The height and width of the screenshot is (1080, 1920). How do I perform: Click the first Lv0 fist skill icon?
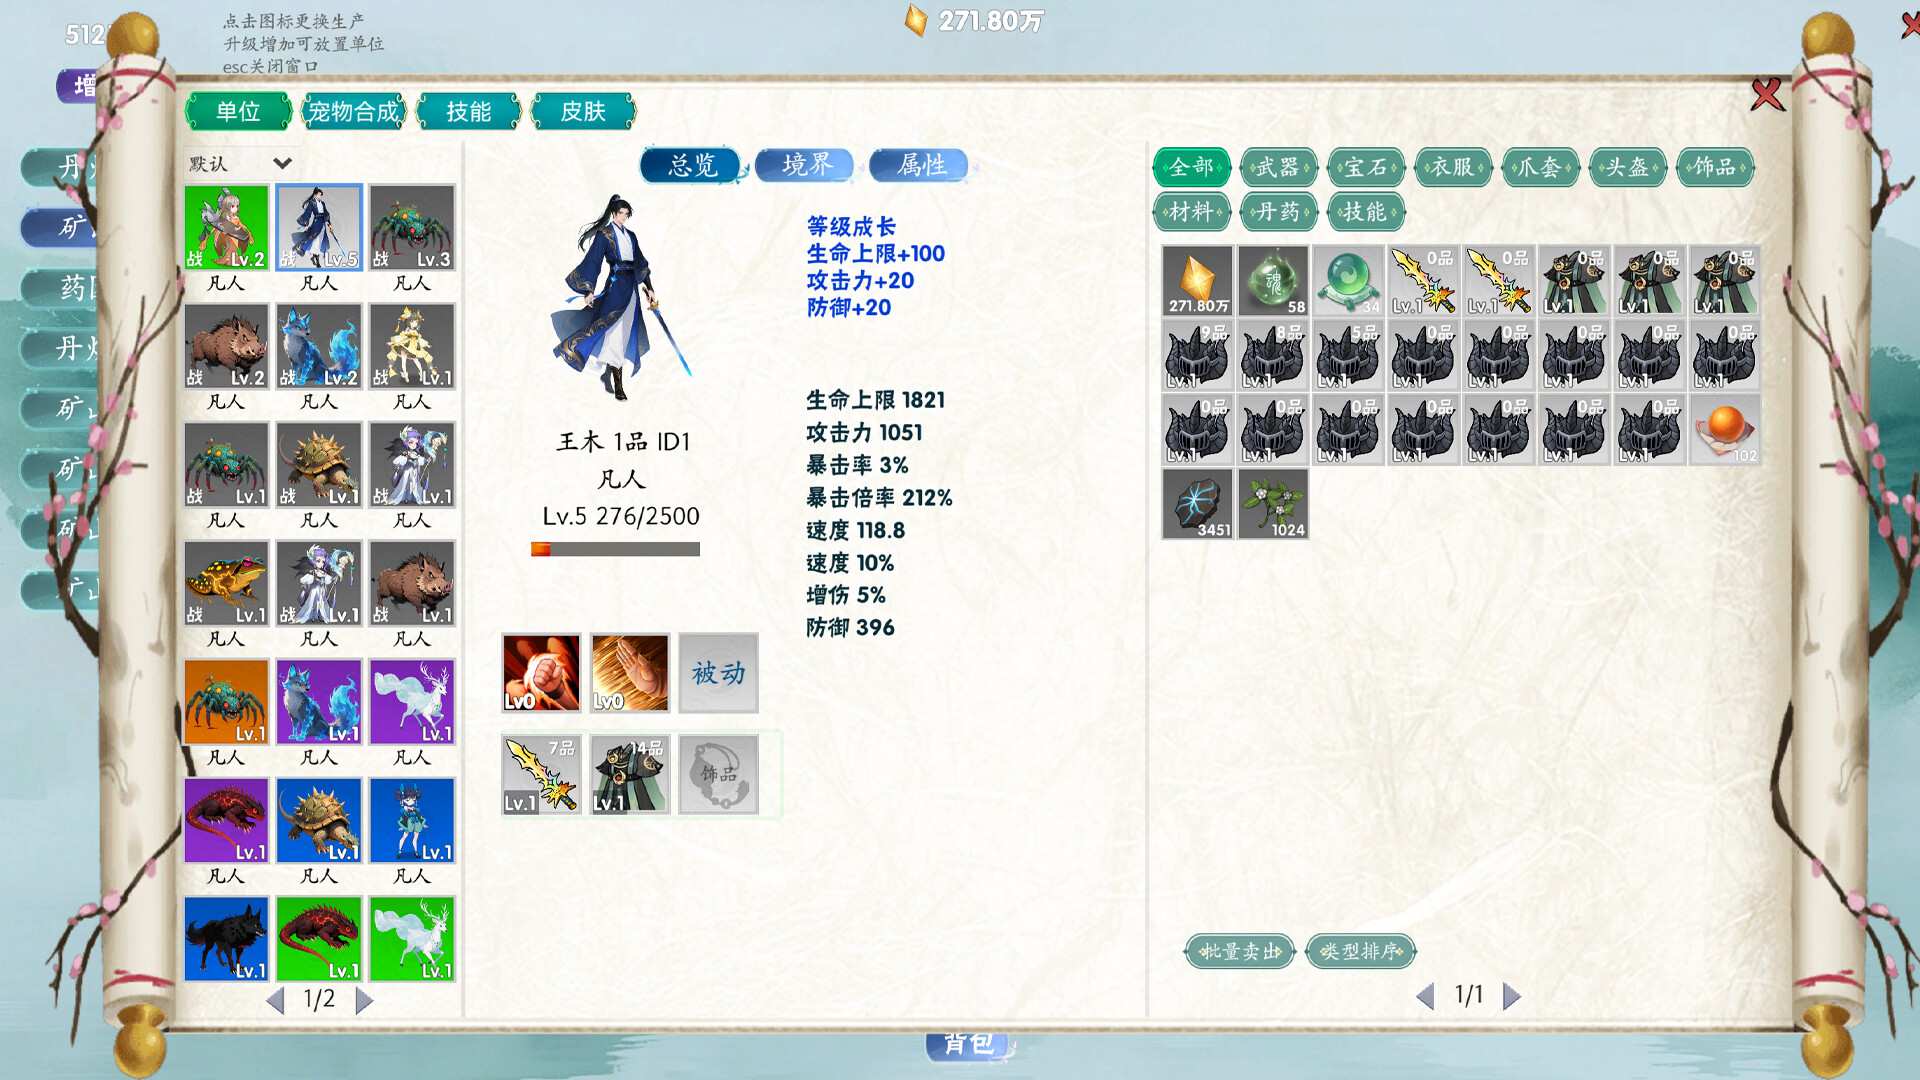[x=540, y=673]
